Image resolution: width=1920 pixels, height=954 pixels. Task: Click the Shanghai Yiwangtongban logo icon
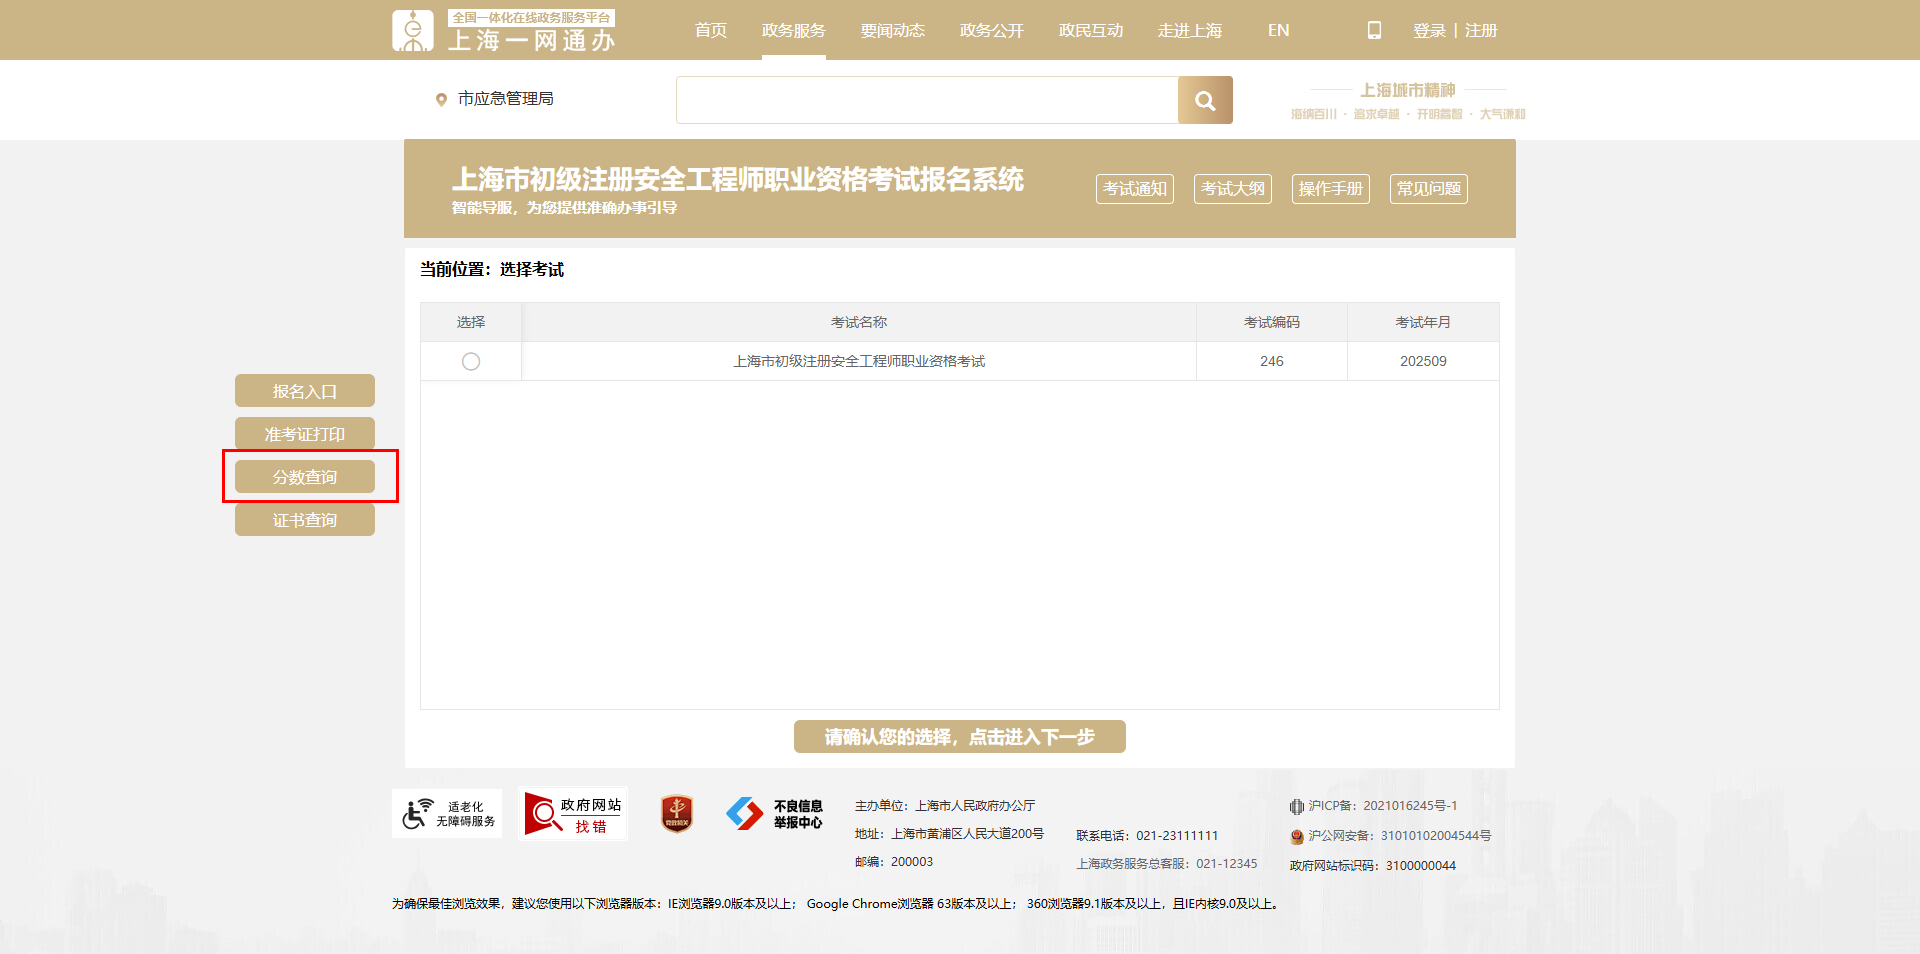tap(412, 31)
